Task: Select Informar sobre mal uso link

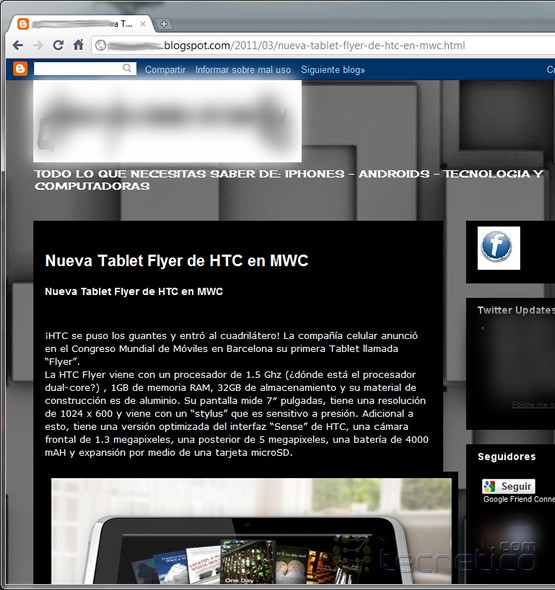Action: 243,70
